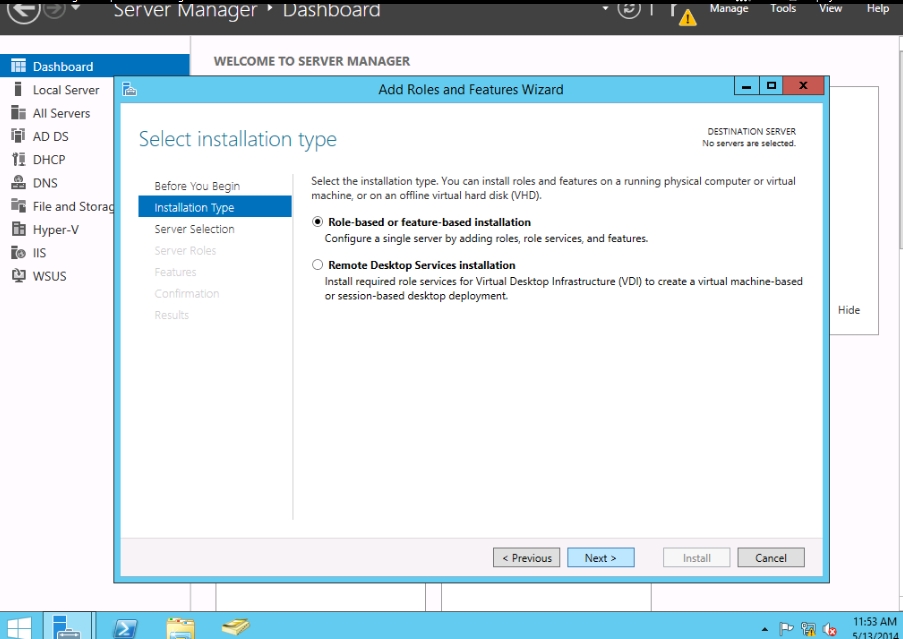903x639 pixels.
Task: Cancel the Add Roles wizard
Action: [771, 557]
